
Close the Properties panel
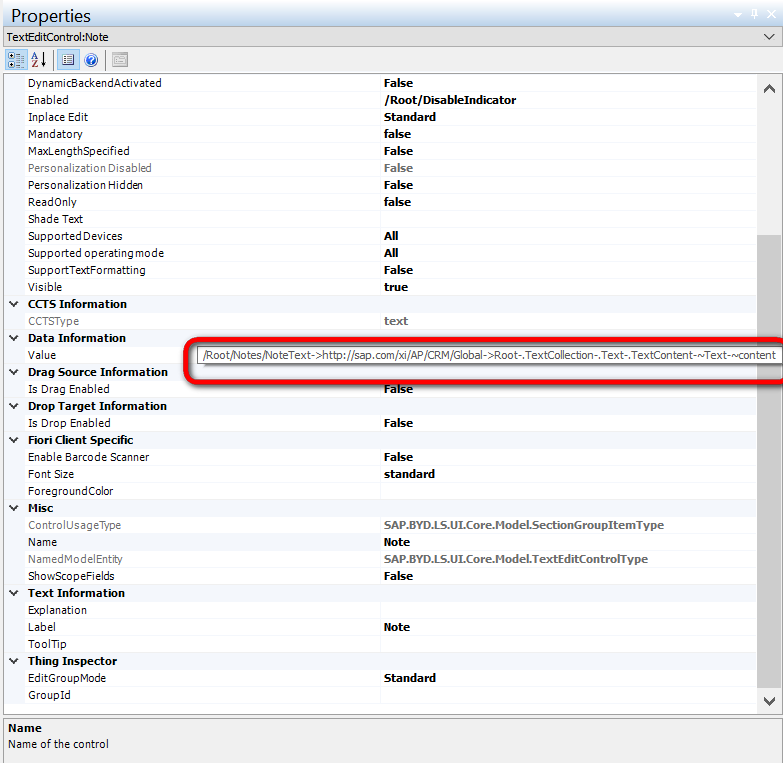point(772,14)
